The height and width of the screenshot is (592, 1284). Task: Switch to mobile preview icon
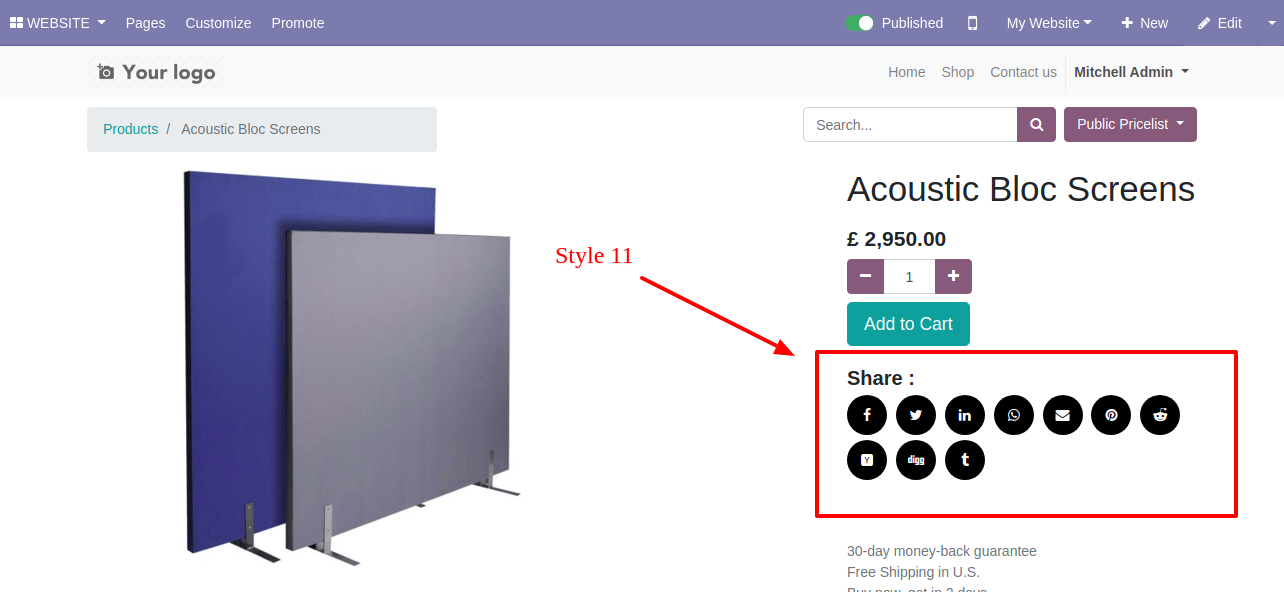pos(972,23)
